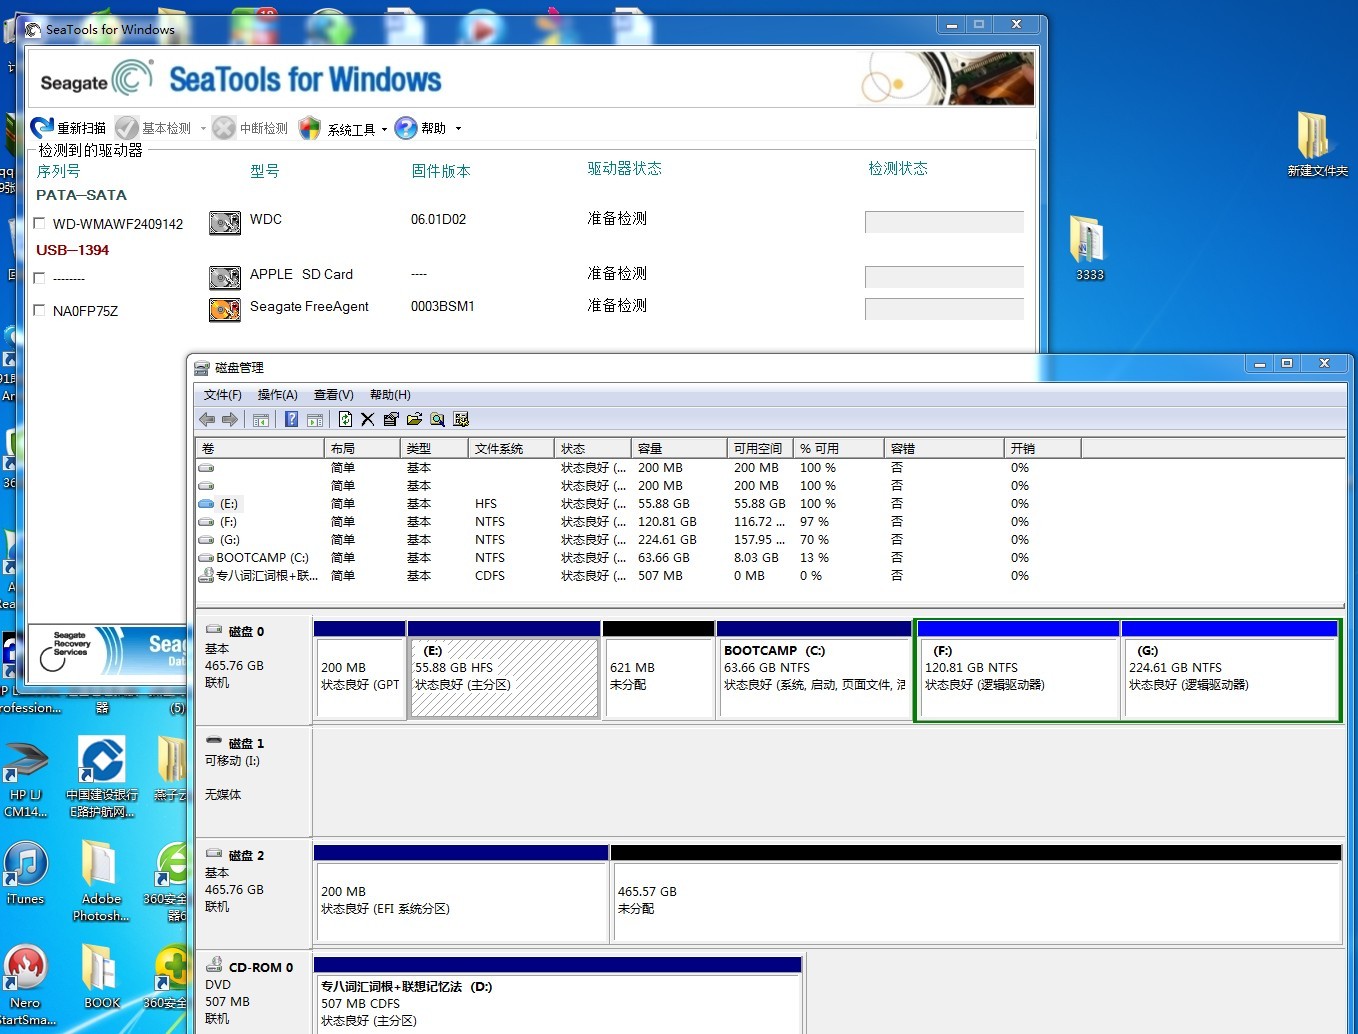Image resolution: width=1358 pixels, height=1034 pixels.
Task: Click the Seagate FreeAgent drive icon
Action: coord(225,310)
